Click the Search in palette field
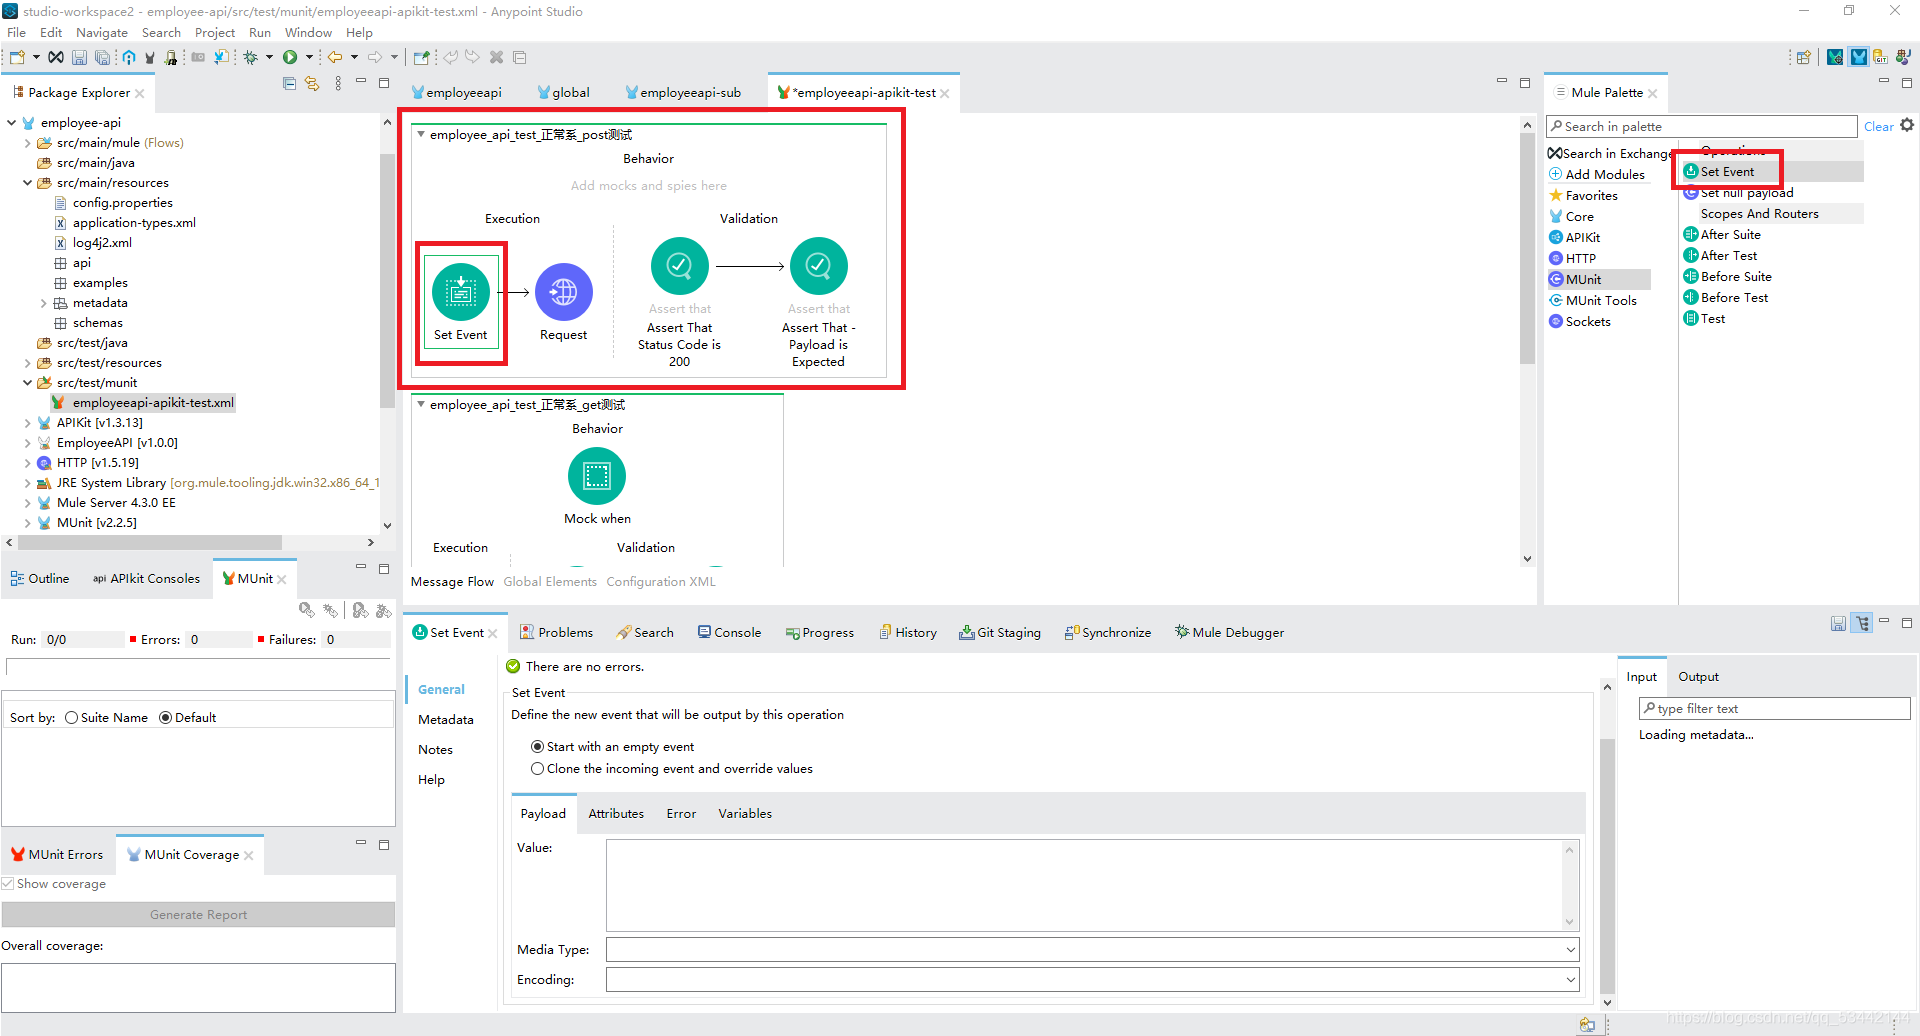This screenshot has width=1920, height=1036. (1701, 126)
